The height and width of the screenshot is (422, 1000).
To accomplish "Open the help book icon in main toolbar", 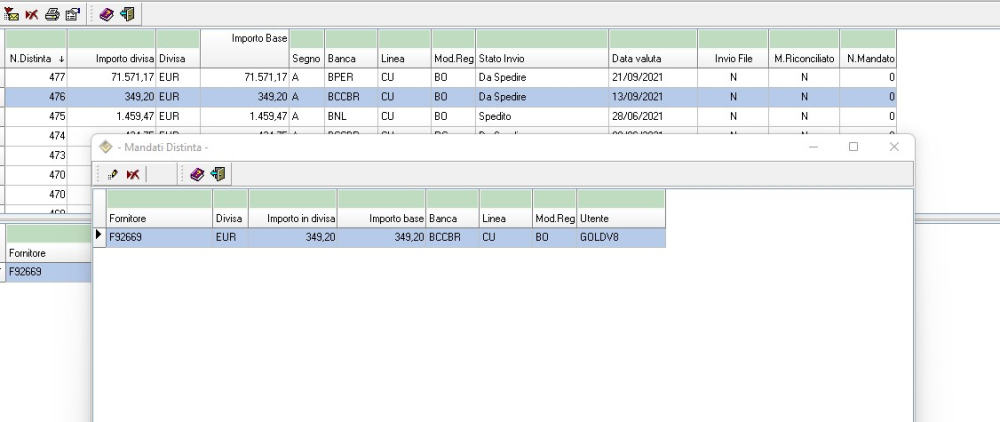I will 107,14.
